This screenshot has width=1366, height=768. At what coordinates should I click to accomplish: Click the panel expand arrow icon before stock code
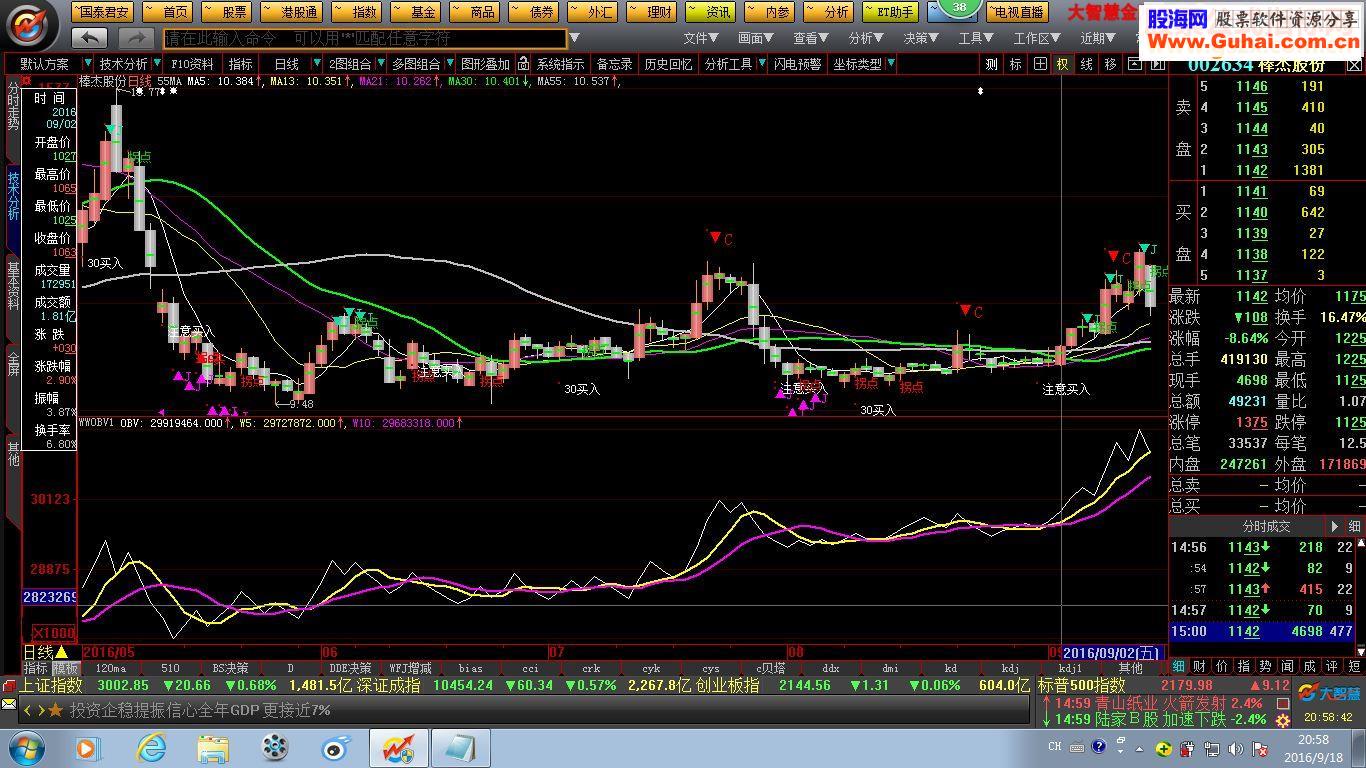click(1157, 63)
